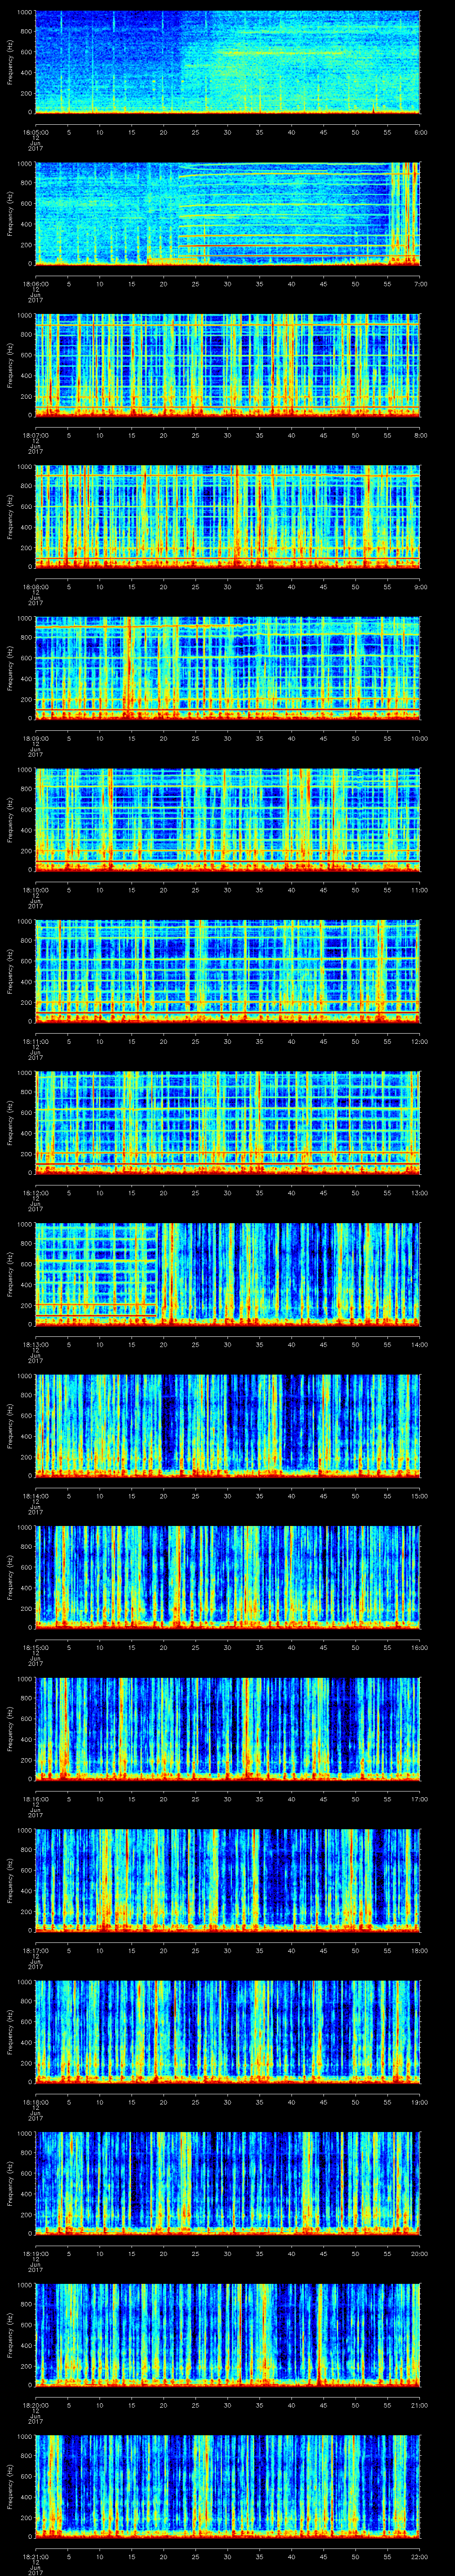The width and height of the screenshot is (455, 2576).
Task: Click the spectrogram panel starting at 18:05:00
Action: pos(227,62)
